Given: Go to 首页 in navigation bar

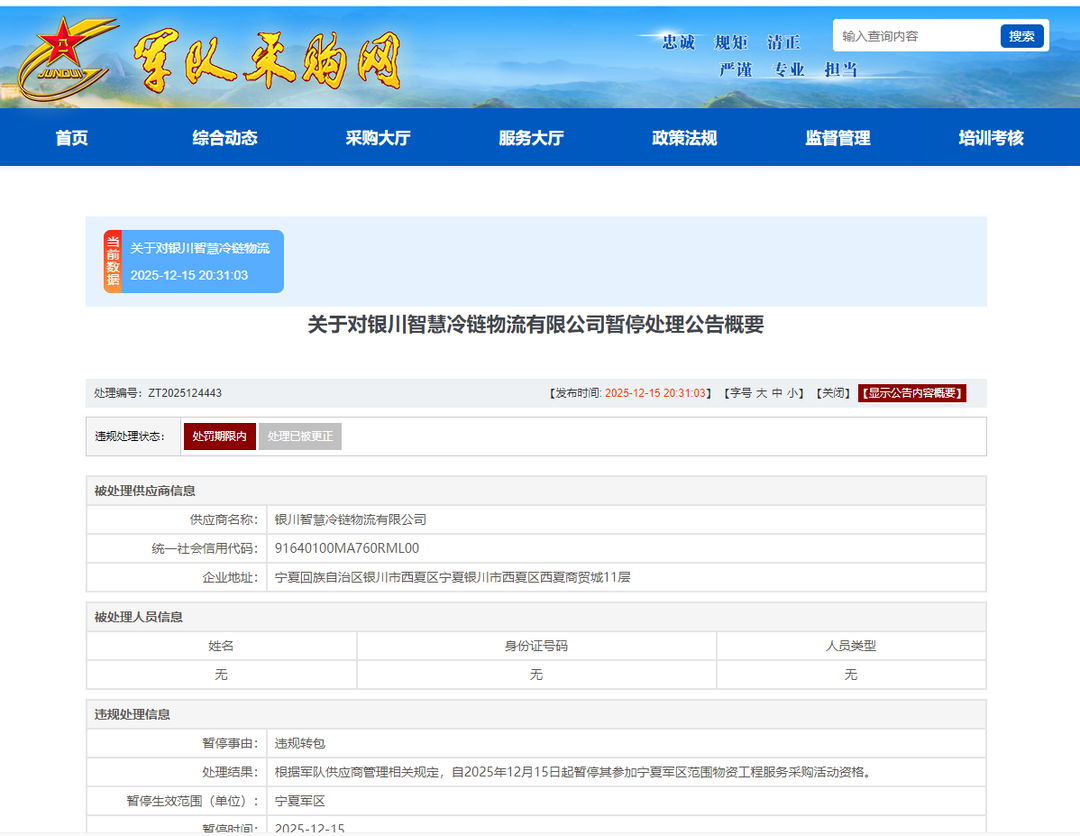Looking at the screenshot, I should pos(72,138).
